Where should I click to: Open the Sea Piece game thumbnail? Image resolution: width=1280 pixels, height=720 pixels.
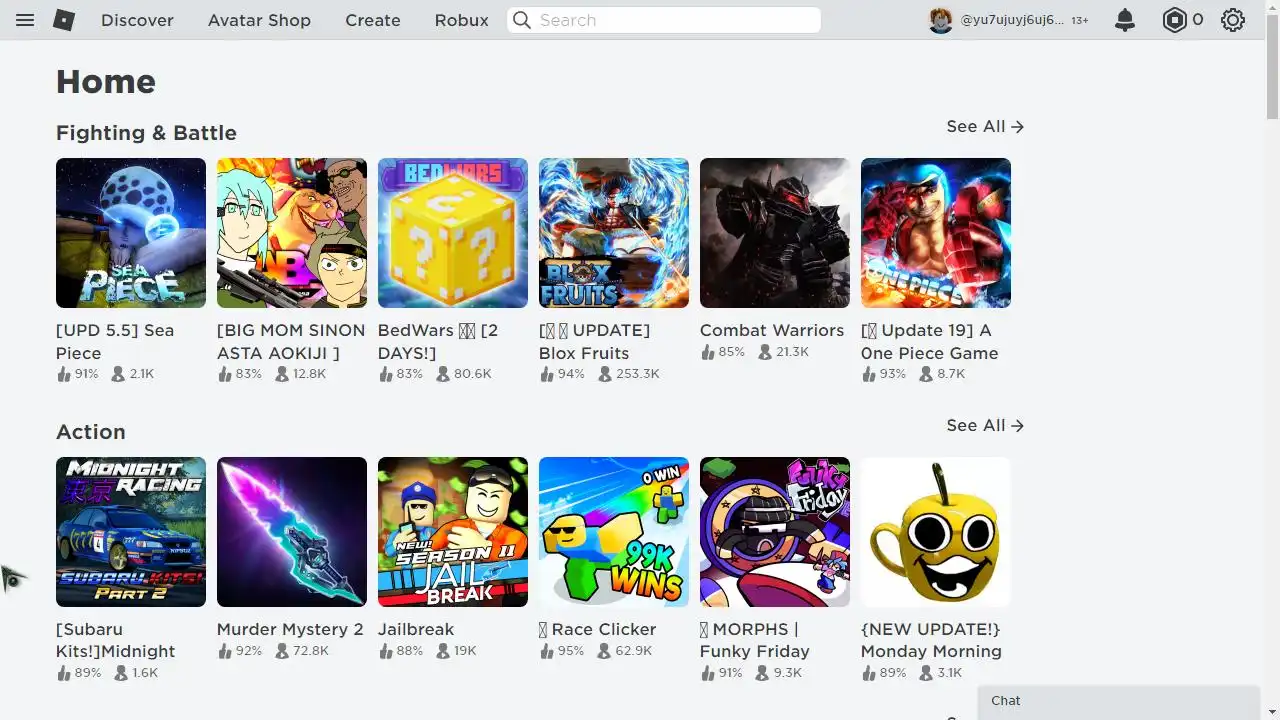[131, 233]
